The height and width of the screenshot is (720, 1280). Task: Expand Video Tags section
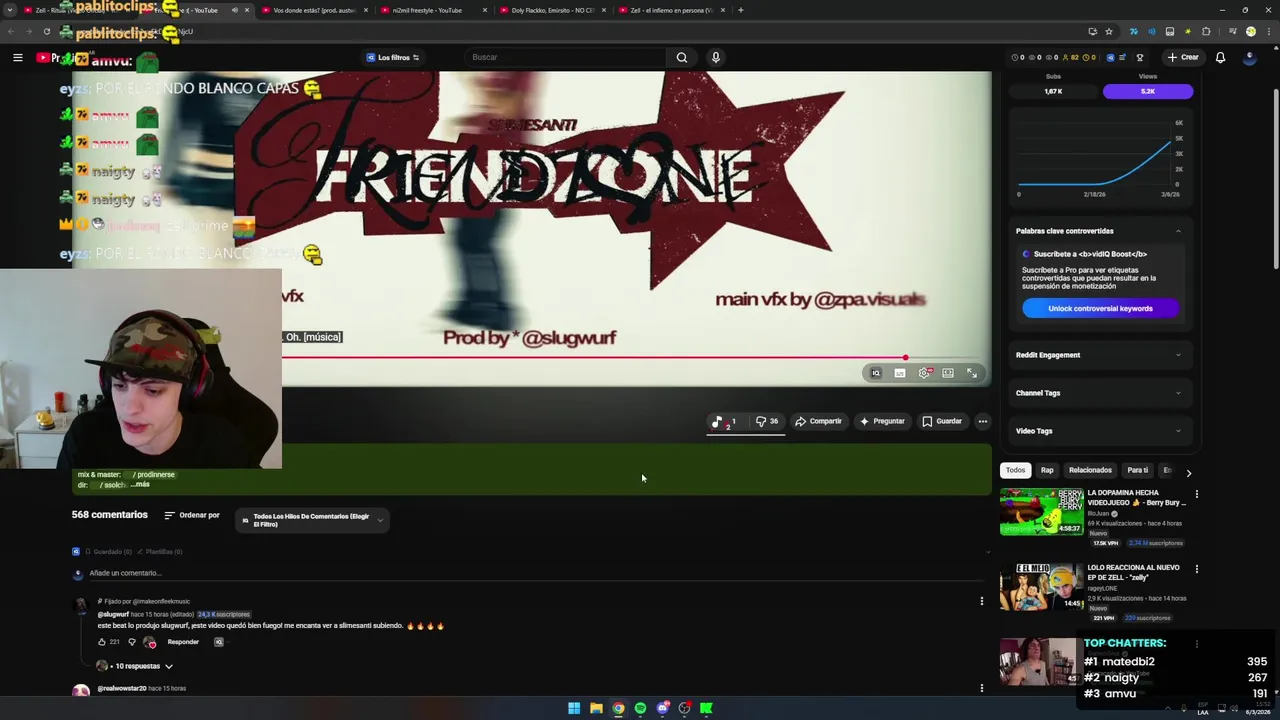(x=1098, y=431)
